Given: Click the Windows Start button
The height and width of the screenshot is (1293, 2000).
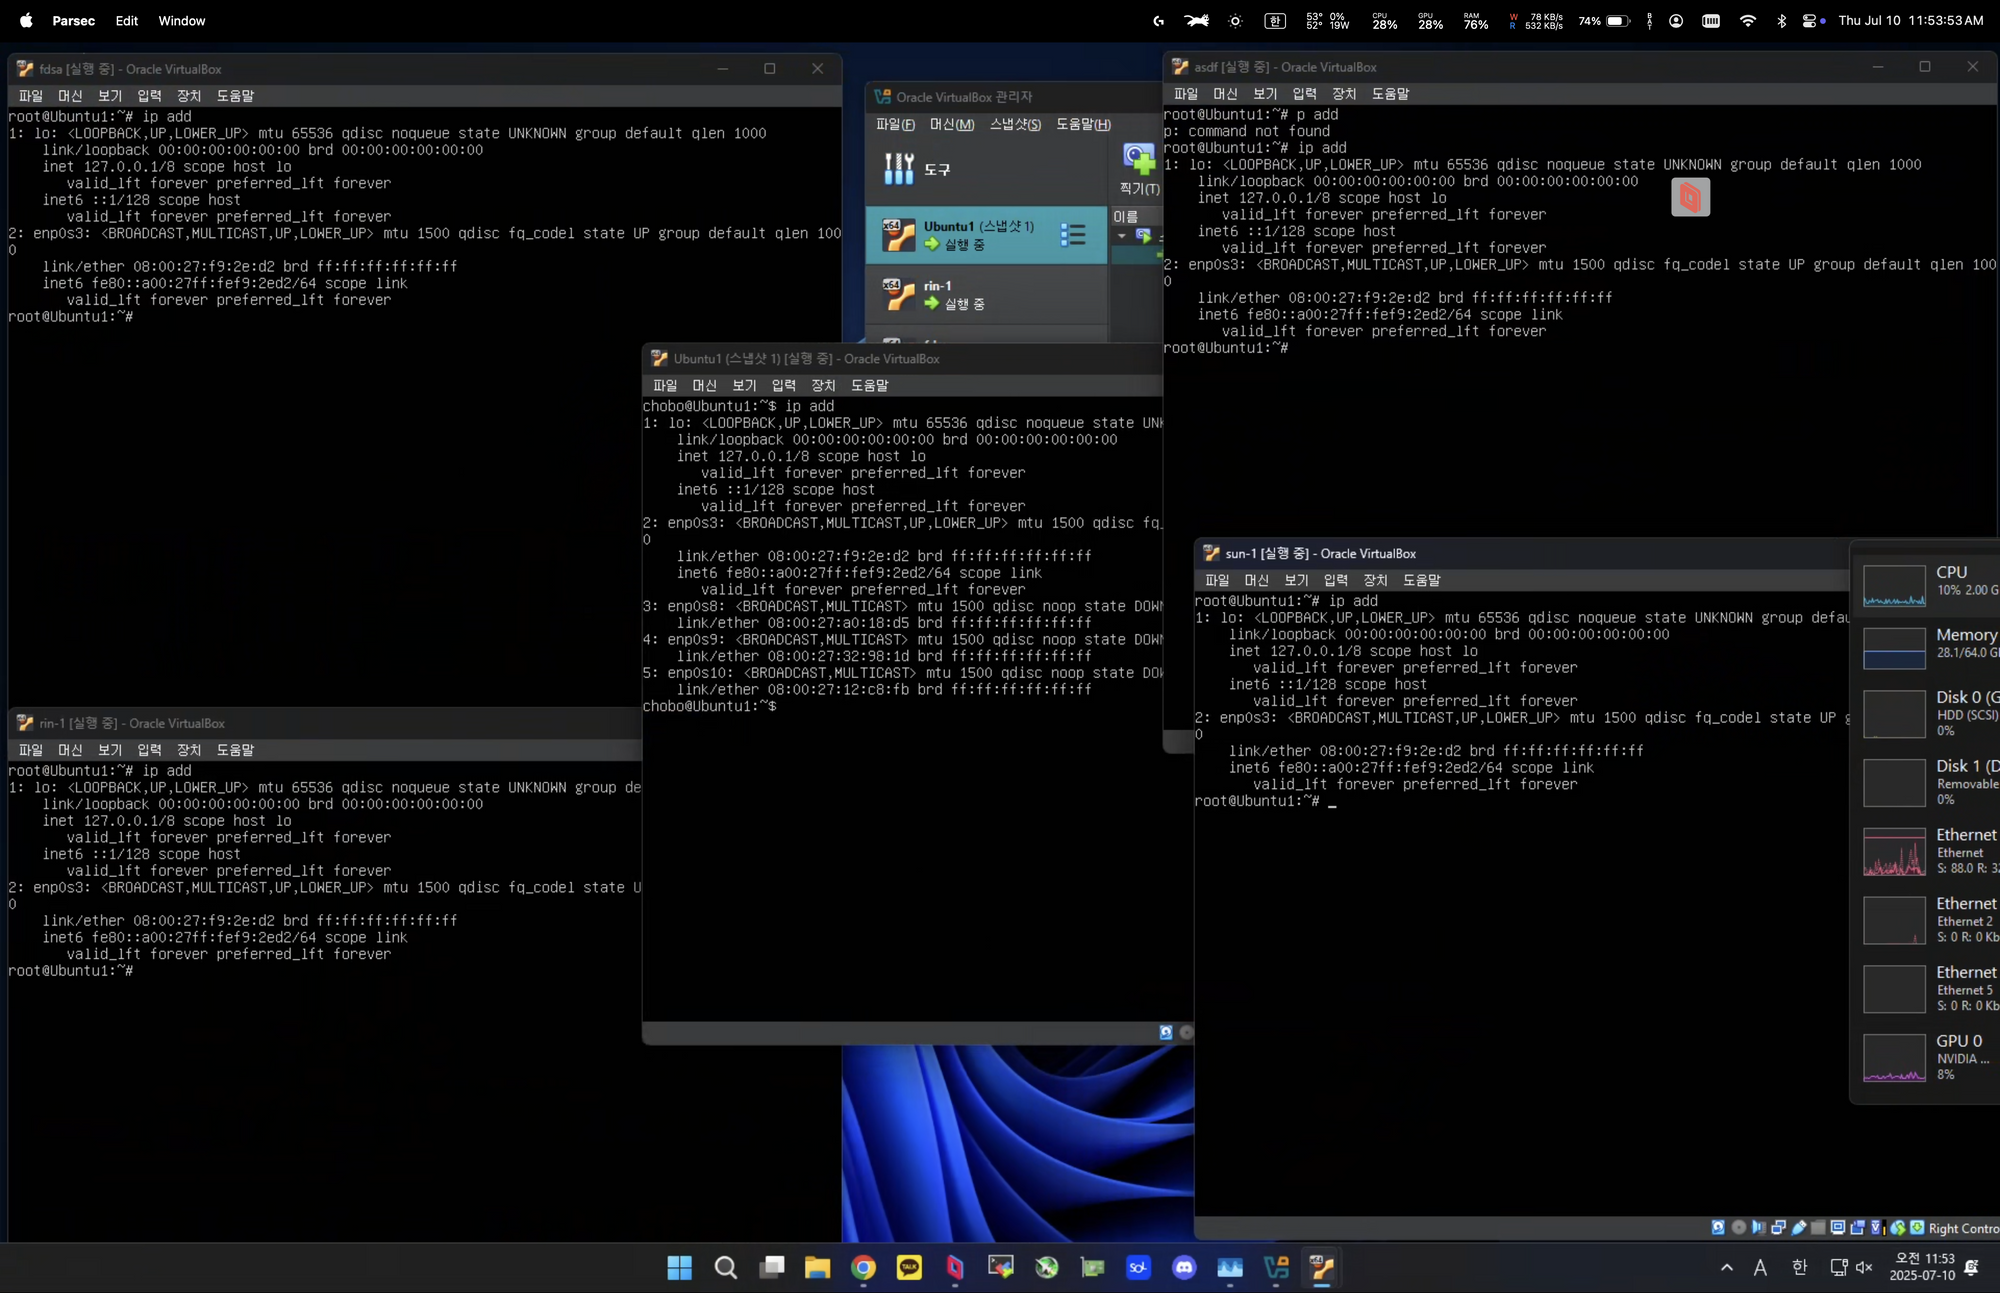Looking at the screenshot, I should coord(679,1268).
